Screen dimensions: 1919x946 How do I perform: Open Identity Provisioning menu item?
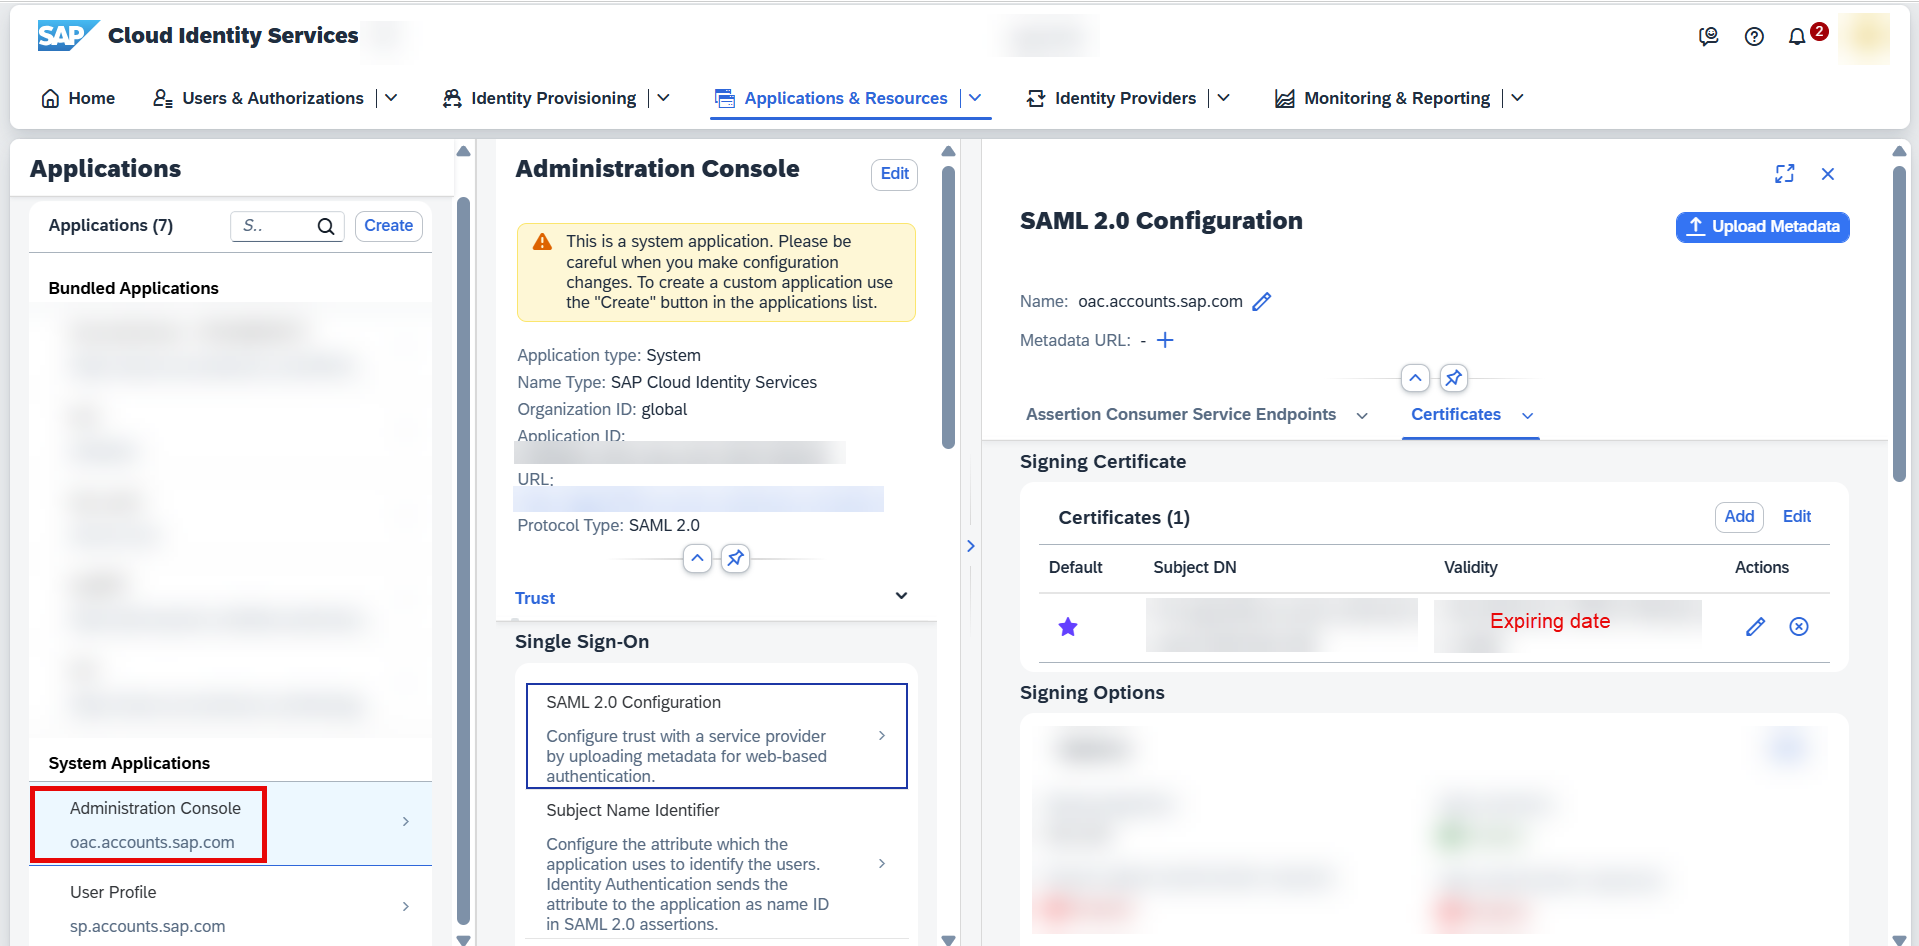click(540, 98)
